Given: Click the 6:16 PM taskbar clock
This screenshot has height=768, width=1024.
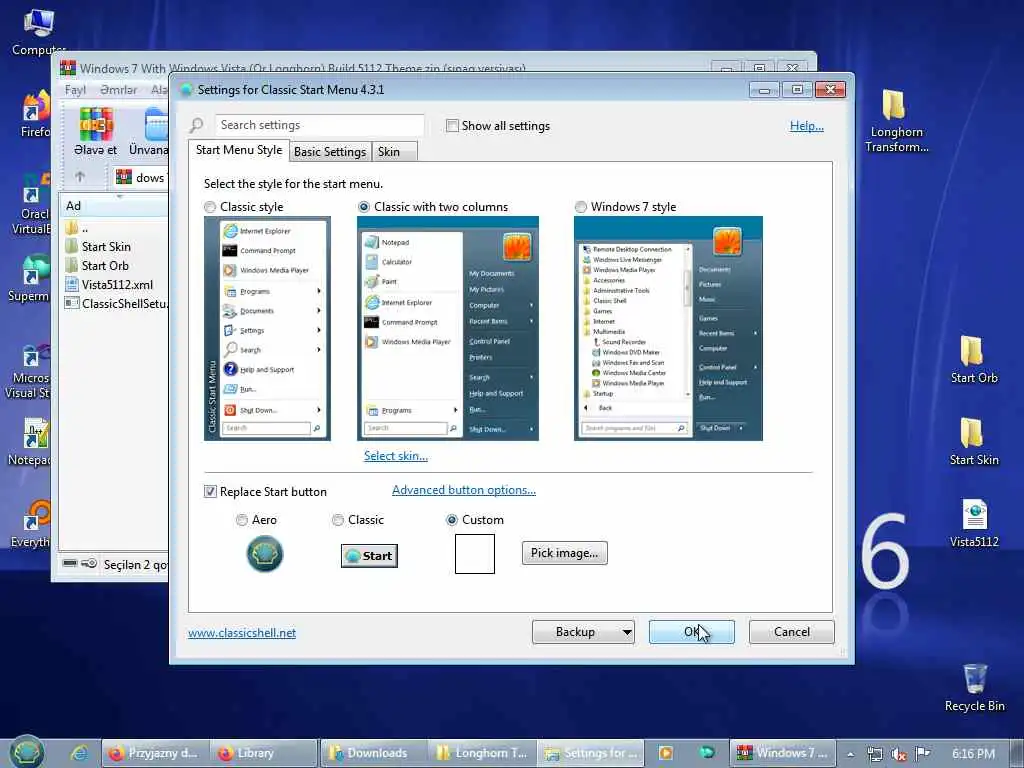Looking at the screenshot, I should pos(973,754).
